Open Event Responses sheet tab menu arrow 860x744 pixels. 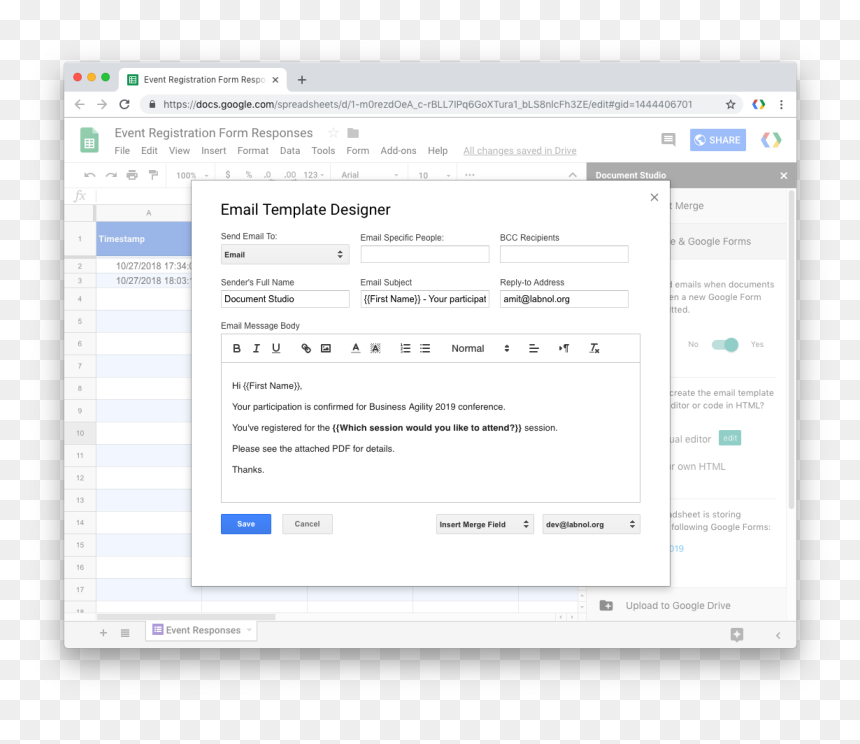[249, 630]
